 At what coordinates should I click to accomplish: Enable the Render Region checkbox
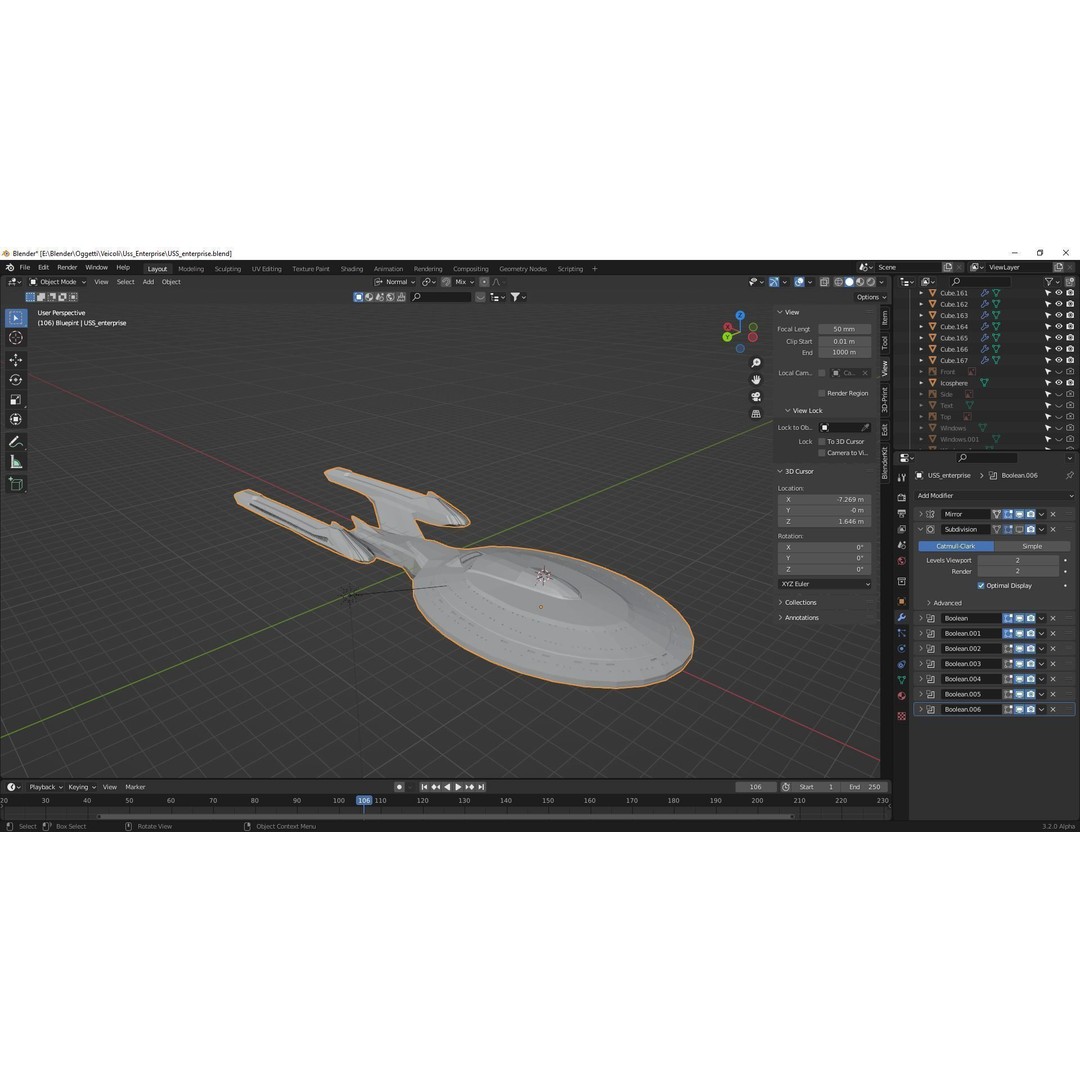tap(822, 393)
